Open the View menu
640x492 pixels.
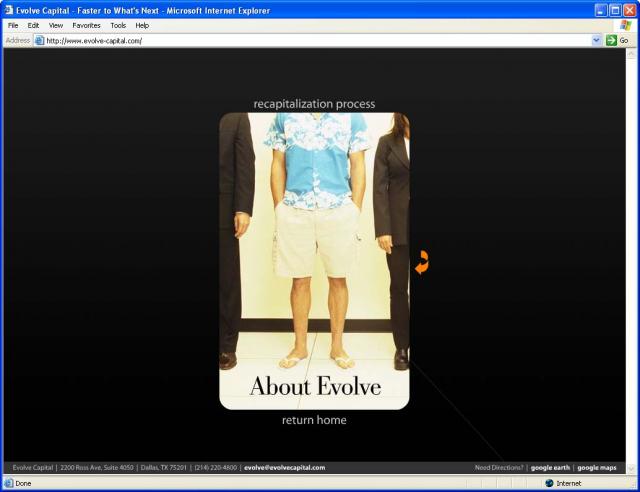point(56,25)
